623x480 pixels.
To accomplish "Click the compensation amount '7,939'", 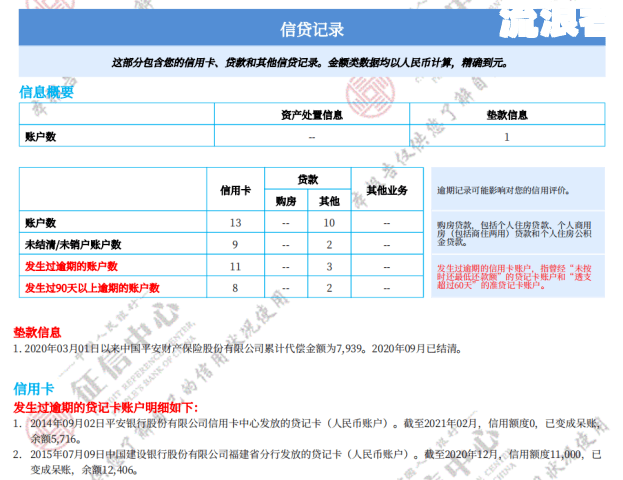I will [349, 349].
